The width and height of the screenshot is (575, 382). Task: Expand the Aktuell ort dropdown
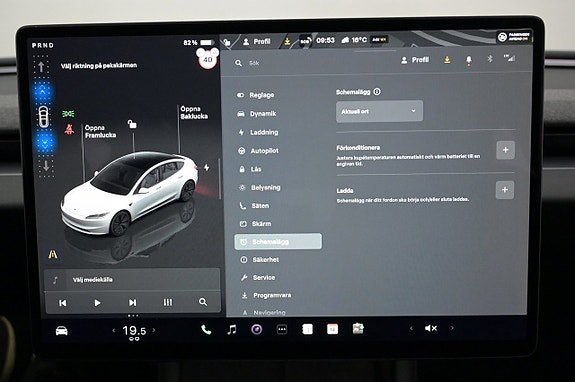[380, 111]
